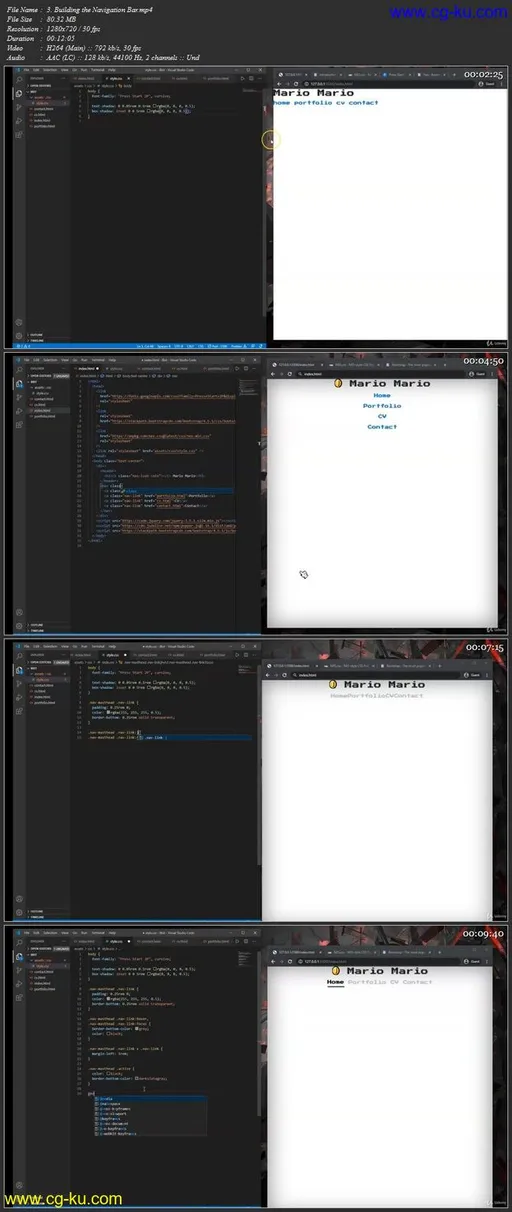Open the File menu in the 00:04:50 frame
This screenshot has height=1212, width=512.
(x=27, y=360)
